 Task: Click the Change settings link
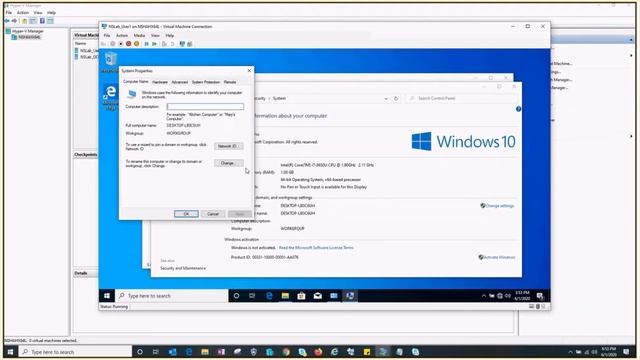[x=497, y=206]
